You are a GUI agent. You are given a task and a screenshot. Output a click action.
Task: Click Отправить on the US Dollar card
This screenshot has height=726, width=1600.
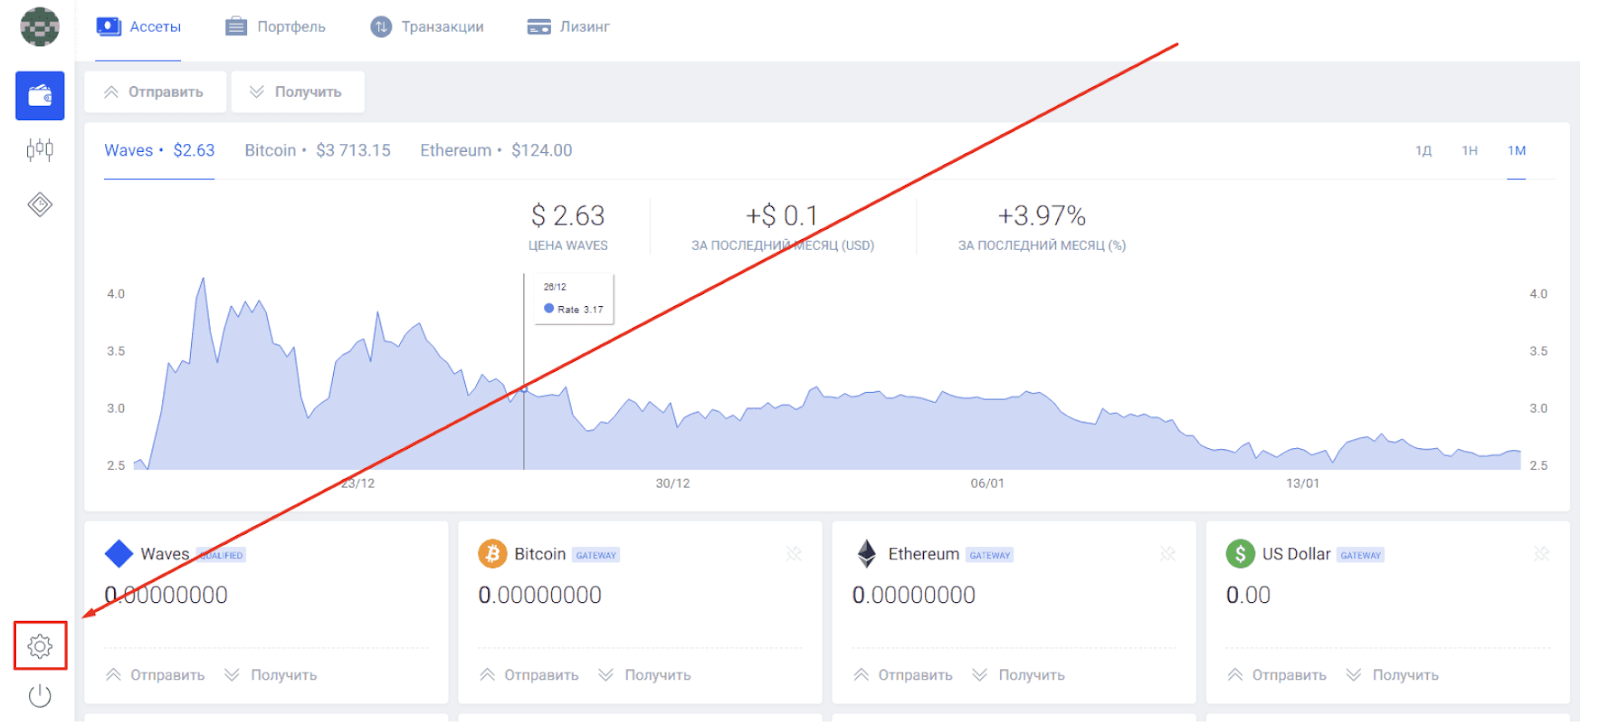tap(1277, 675)
